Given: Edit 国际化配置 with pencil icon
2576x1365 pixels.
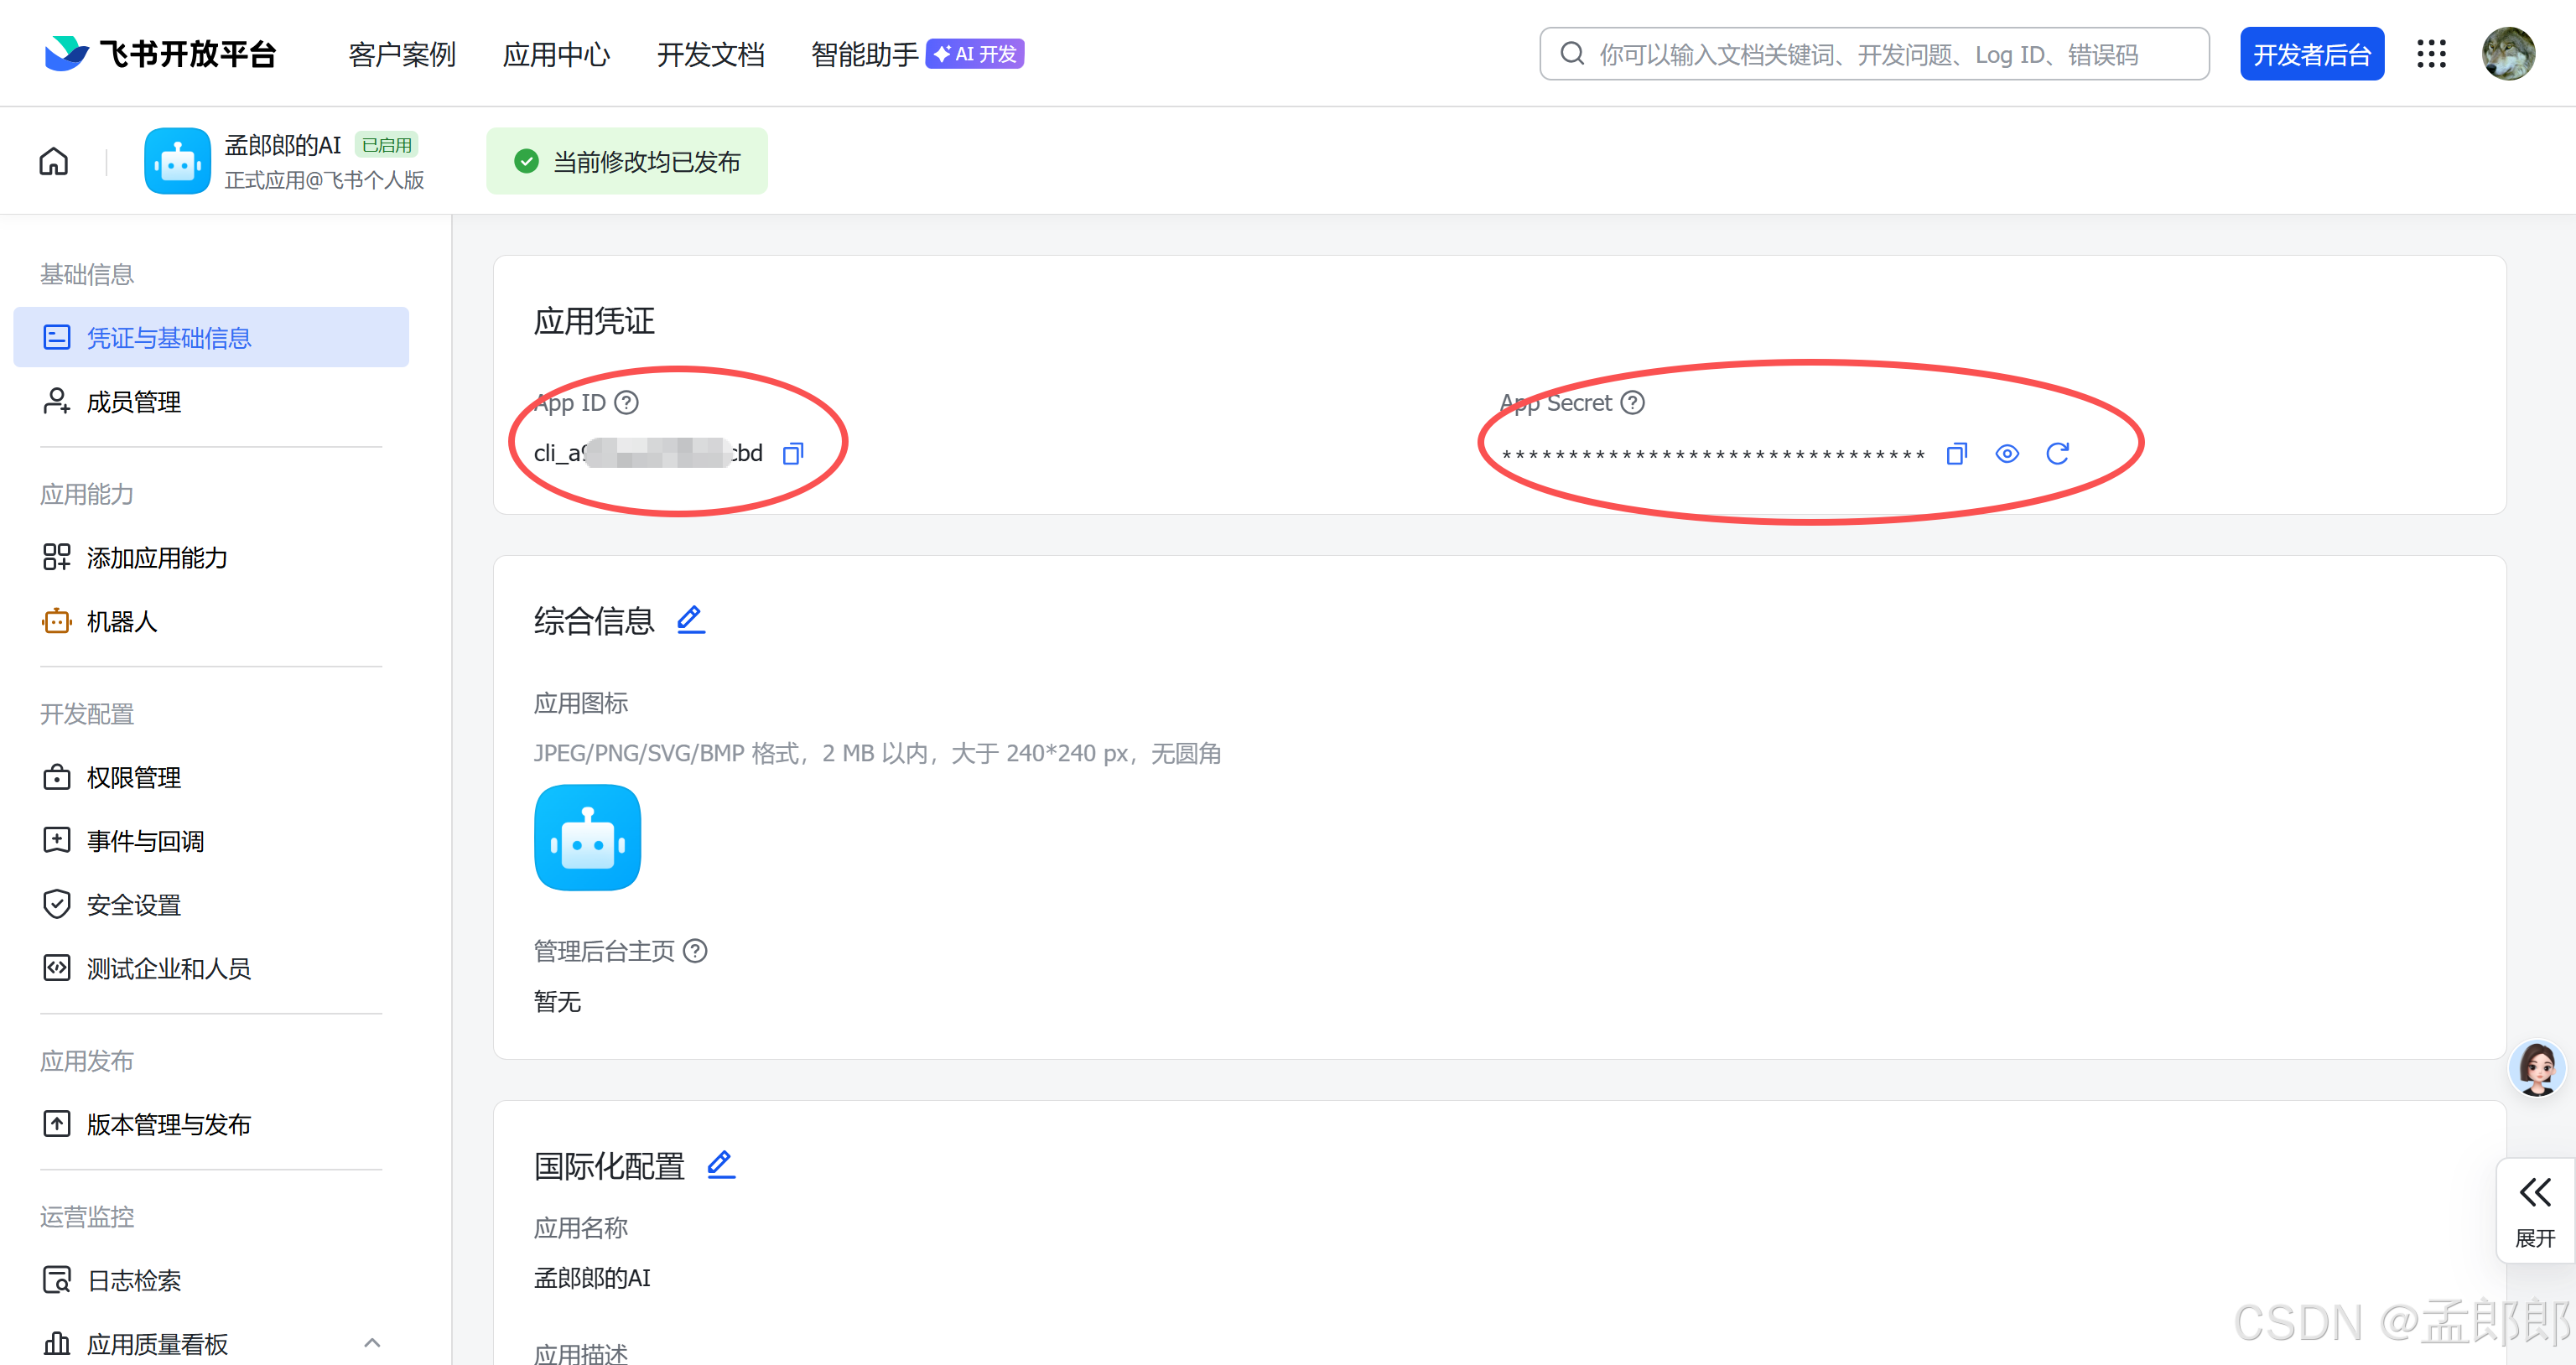Looking at the screenshot, I should pyautogui.click(x=720, y=1164).
